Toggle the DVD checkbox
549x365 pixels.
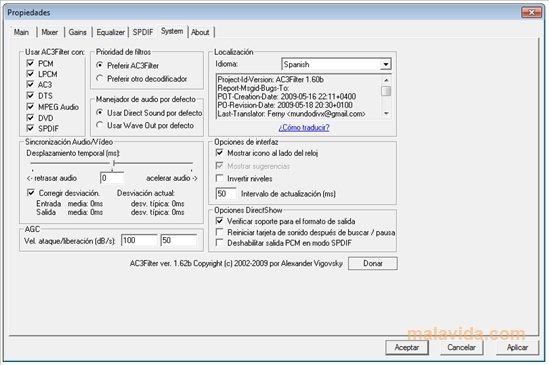click(30, 118)
